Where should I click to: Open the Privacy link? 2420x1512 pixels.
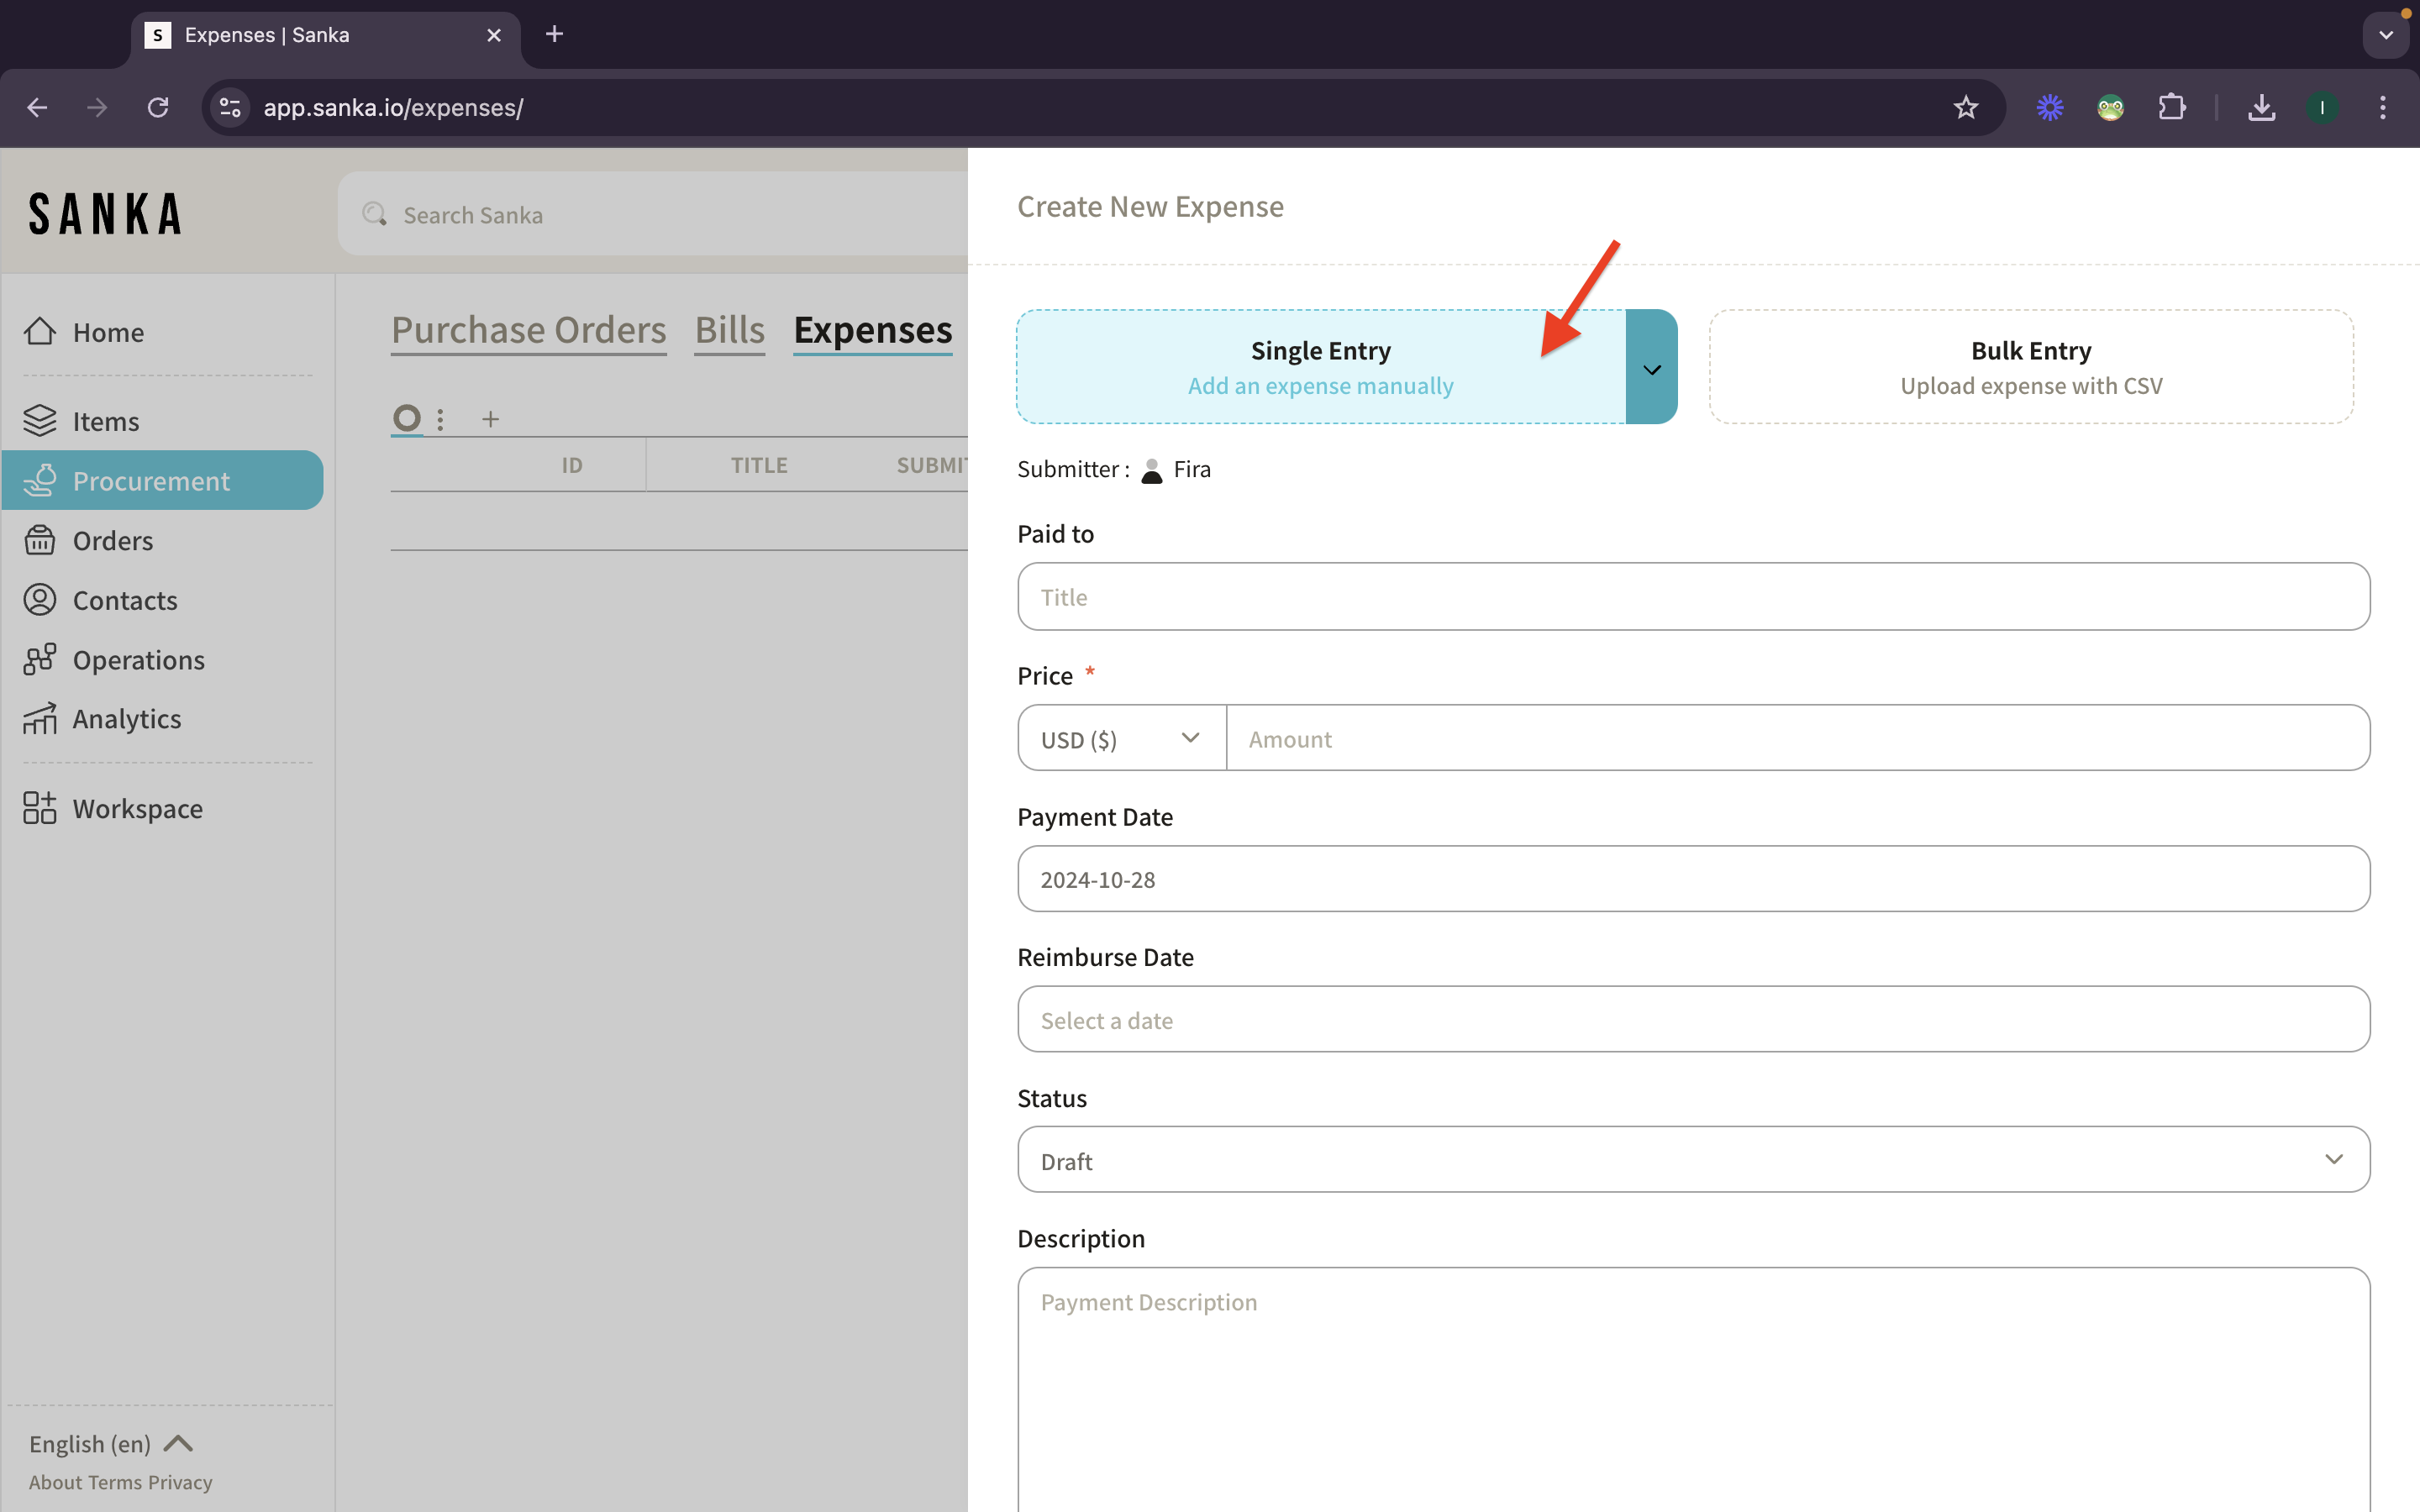(x=180, y=1482)
